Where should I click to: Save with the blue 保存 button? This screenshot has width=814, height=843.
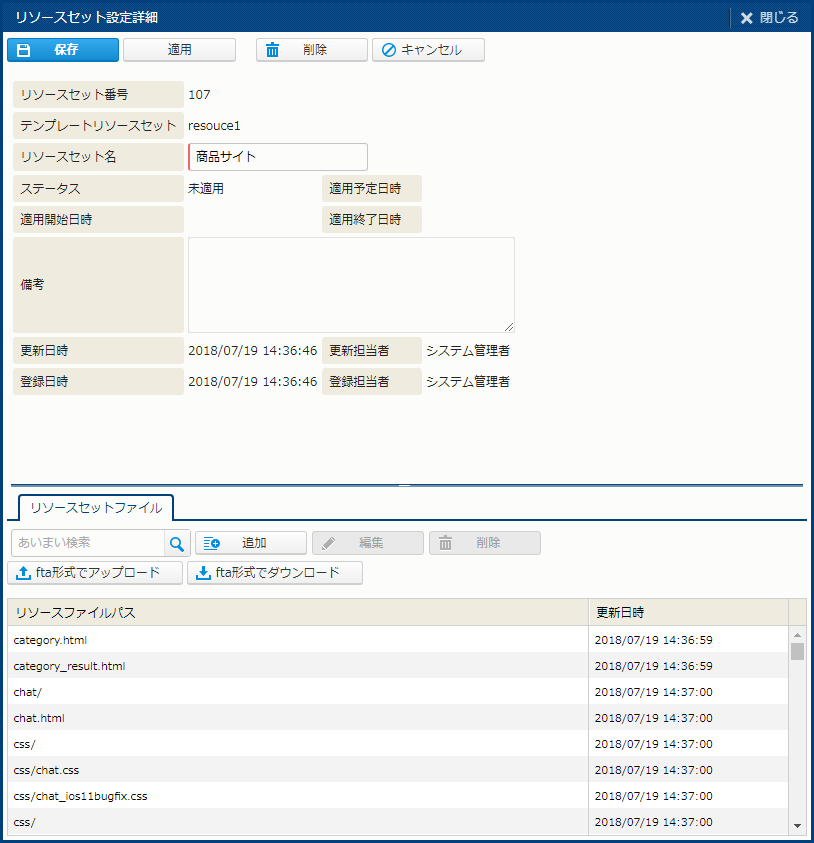(63, 50)
